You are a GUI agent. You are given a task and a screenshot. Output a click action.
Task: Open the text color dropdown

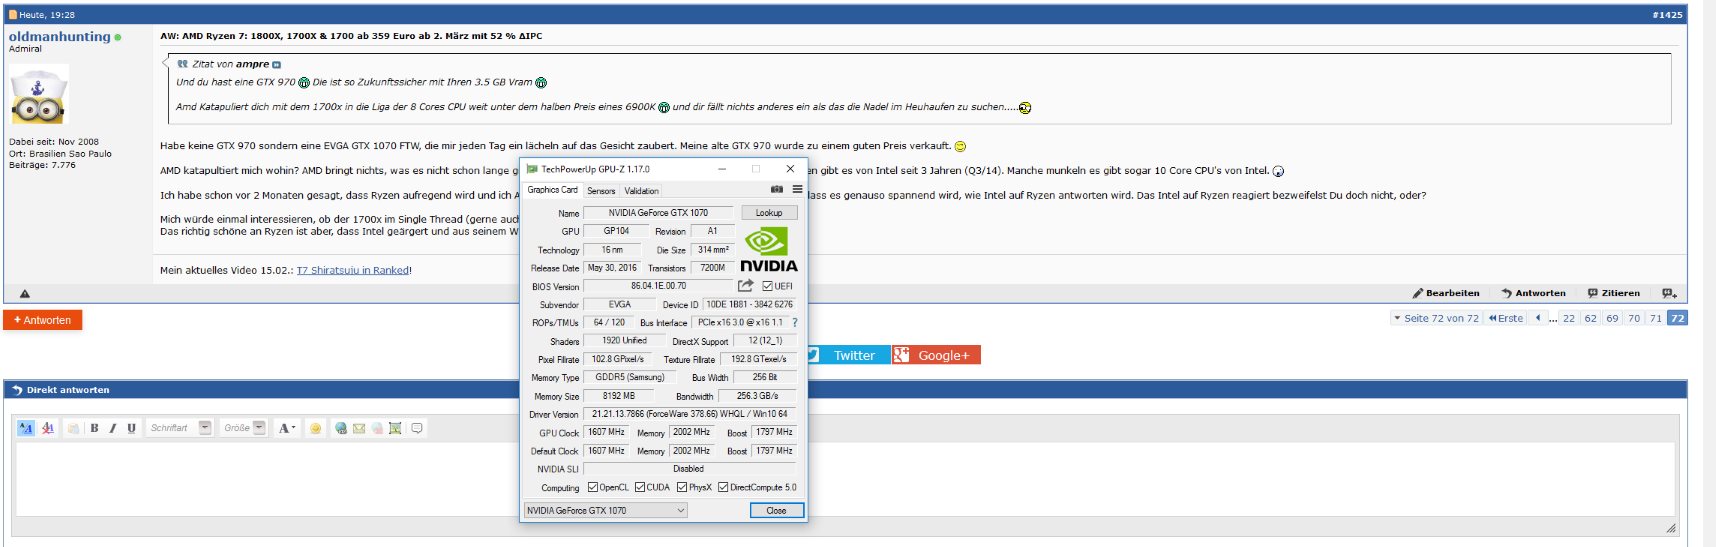coord(287,428)
